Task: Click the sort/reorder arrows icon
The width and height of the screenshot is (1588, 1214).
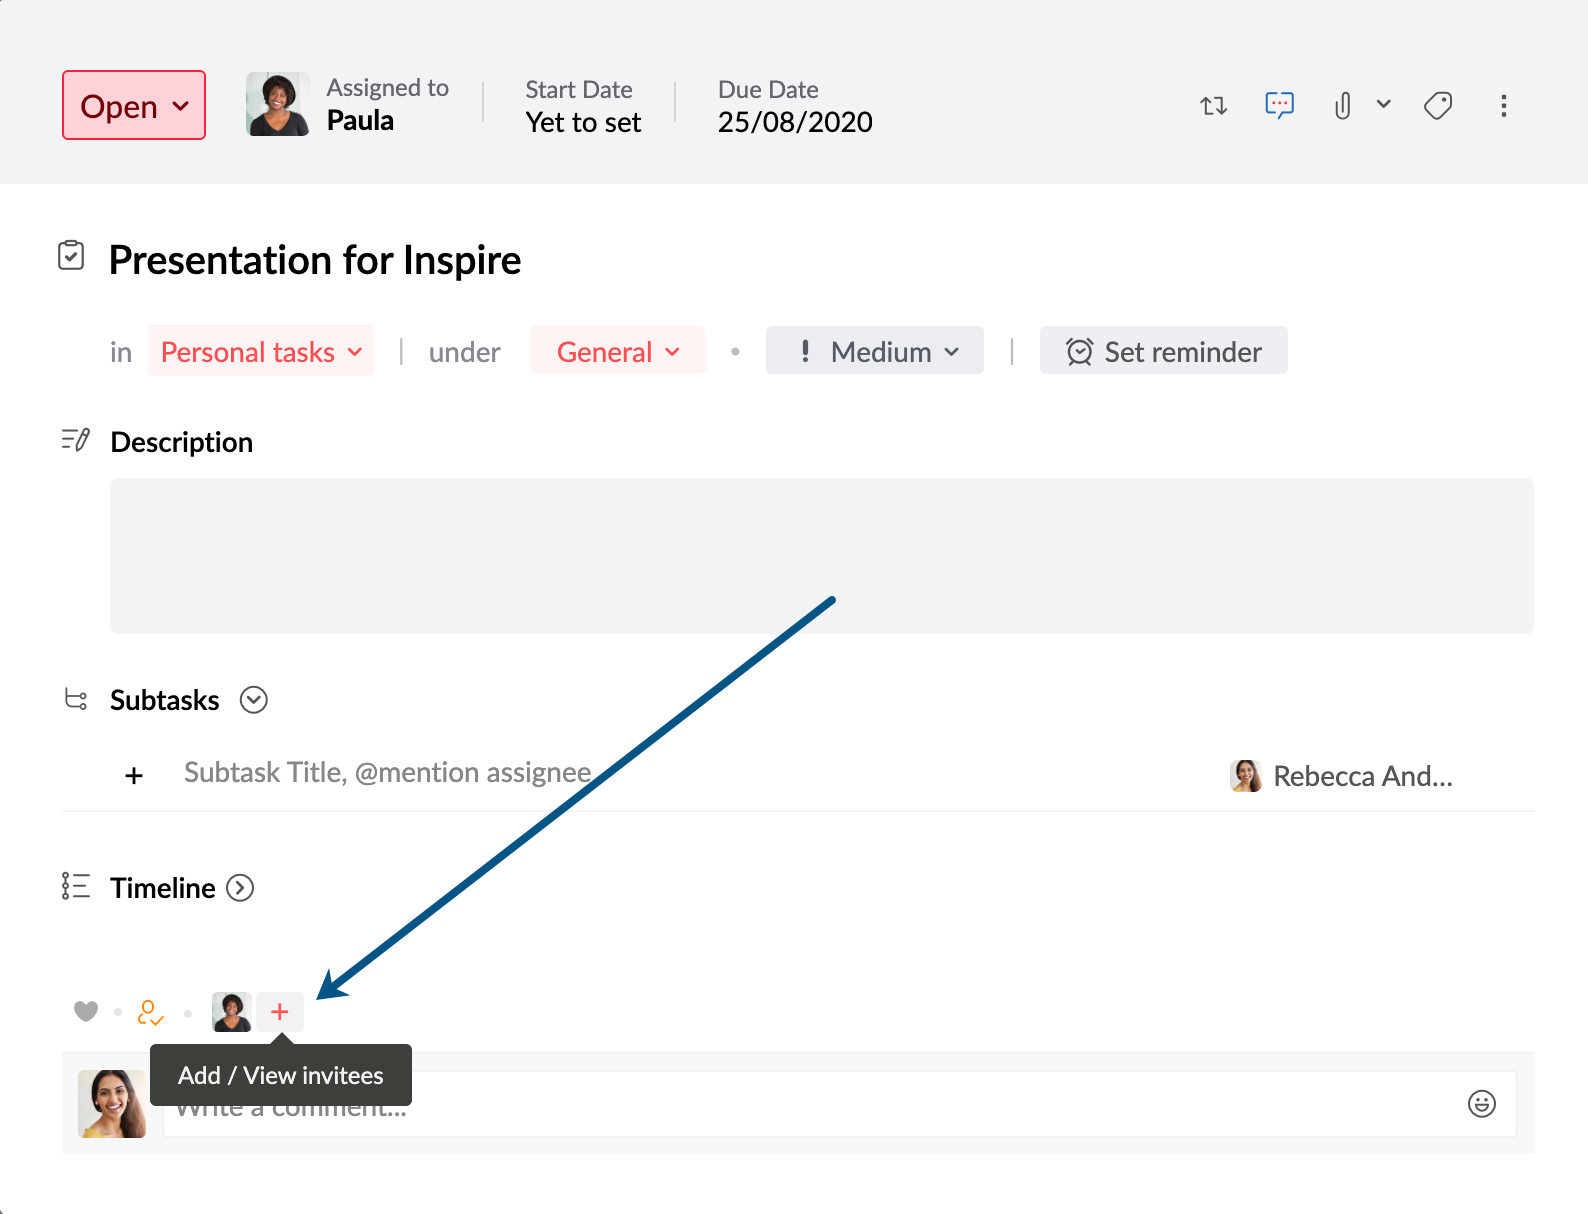Action: [x=1213, y=106]
